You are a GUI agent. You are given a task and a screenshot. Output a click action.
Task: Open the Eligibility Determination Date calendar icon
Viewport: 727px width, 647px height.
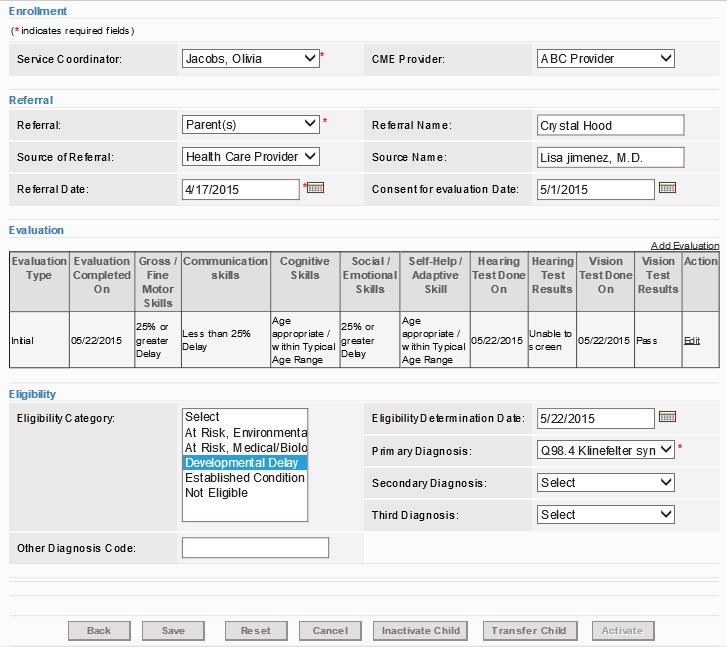pyautogui.click(x=667, y=416)
